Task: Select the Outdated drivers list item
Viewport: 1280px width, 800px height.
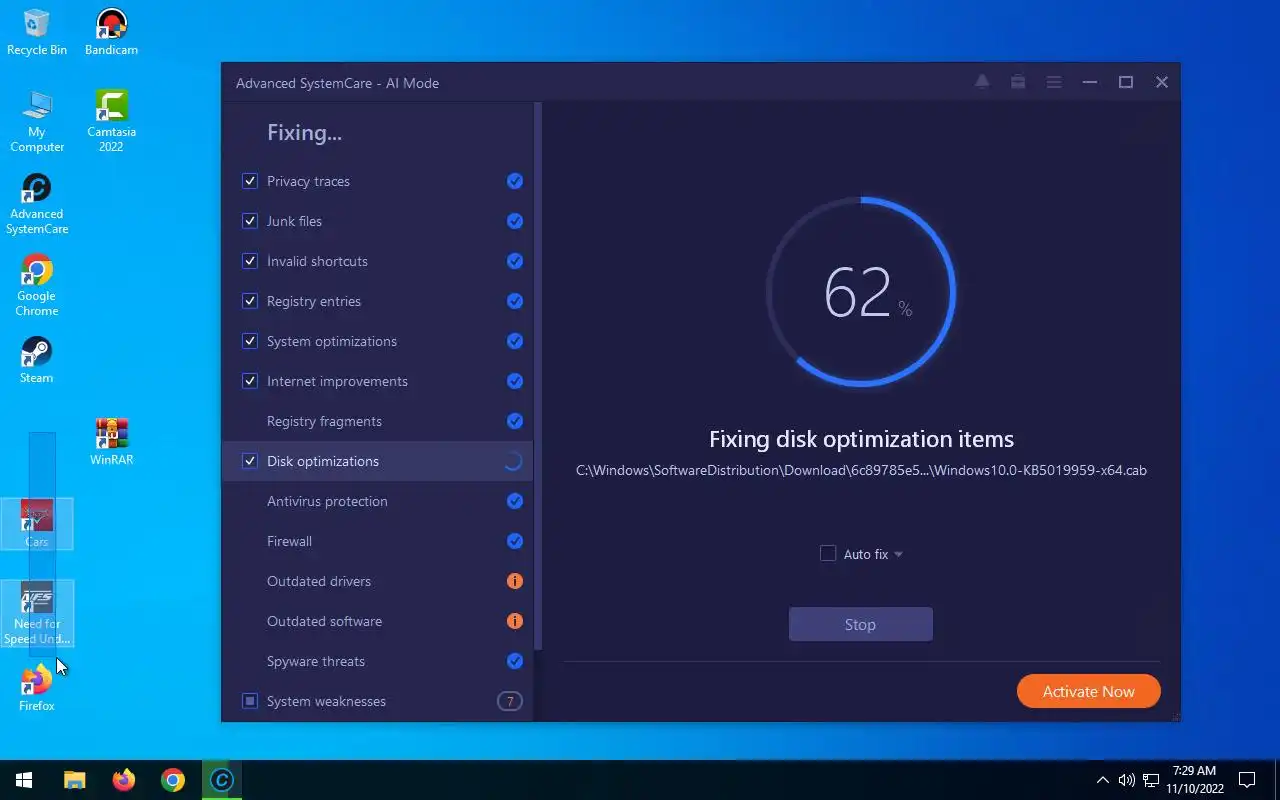Action: pyautogui.click(x=377, y=581)
